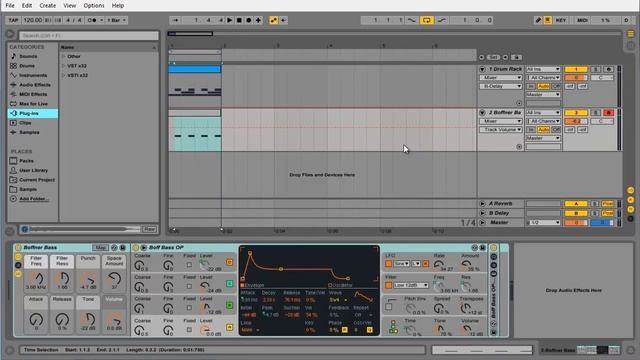This screenshot has width=640, height=360.
Task: Click the transport Stop button
Action: [x=239, y=20]
